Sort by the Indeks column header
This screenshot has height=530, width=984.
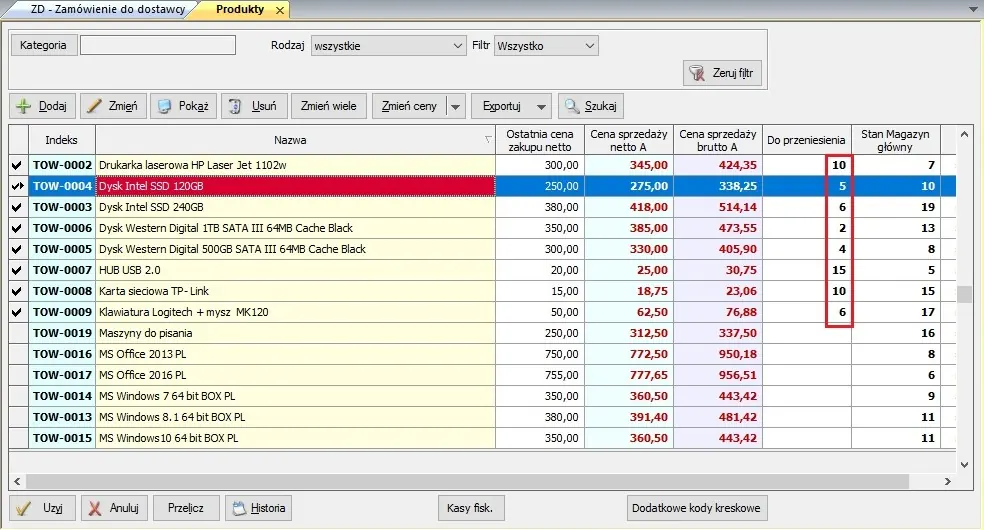point(62,140)
